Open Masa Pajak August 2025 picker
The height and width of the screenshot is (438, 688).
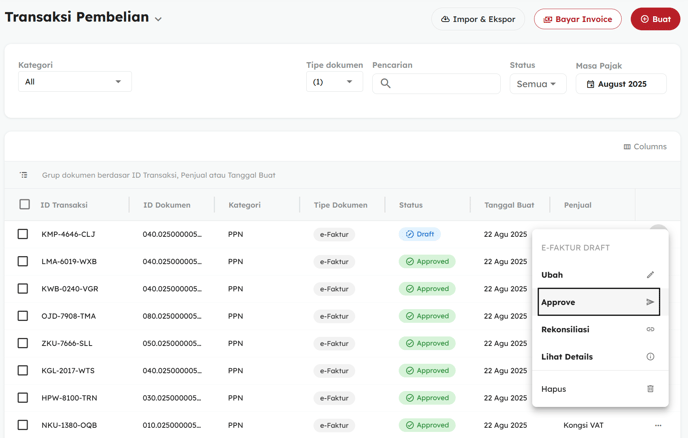tap(621, 84)
